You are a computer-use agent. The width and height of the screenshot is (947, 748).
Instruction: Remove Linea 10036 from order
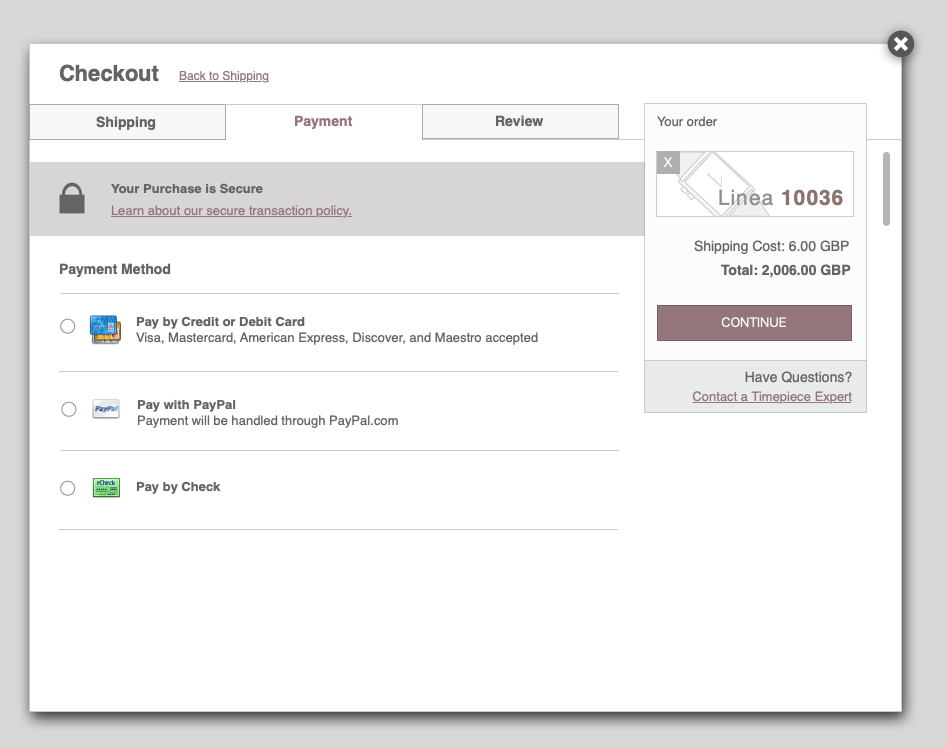pos(668,162)
